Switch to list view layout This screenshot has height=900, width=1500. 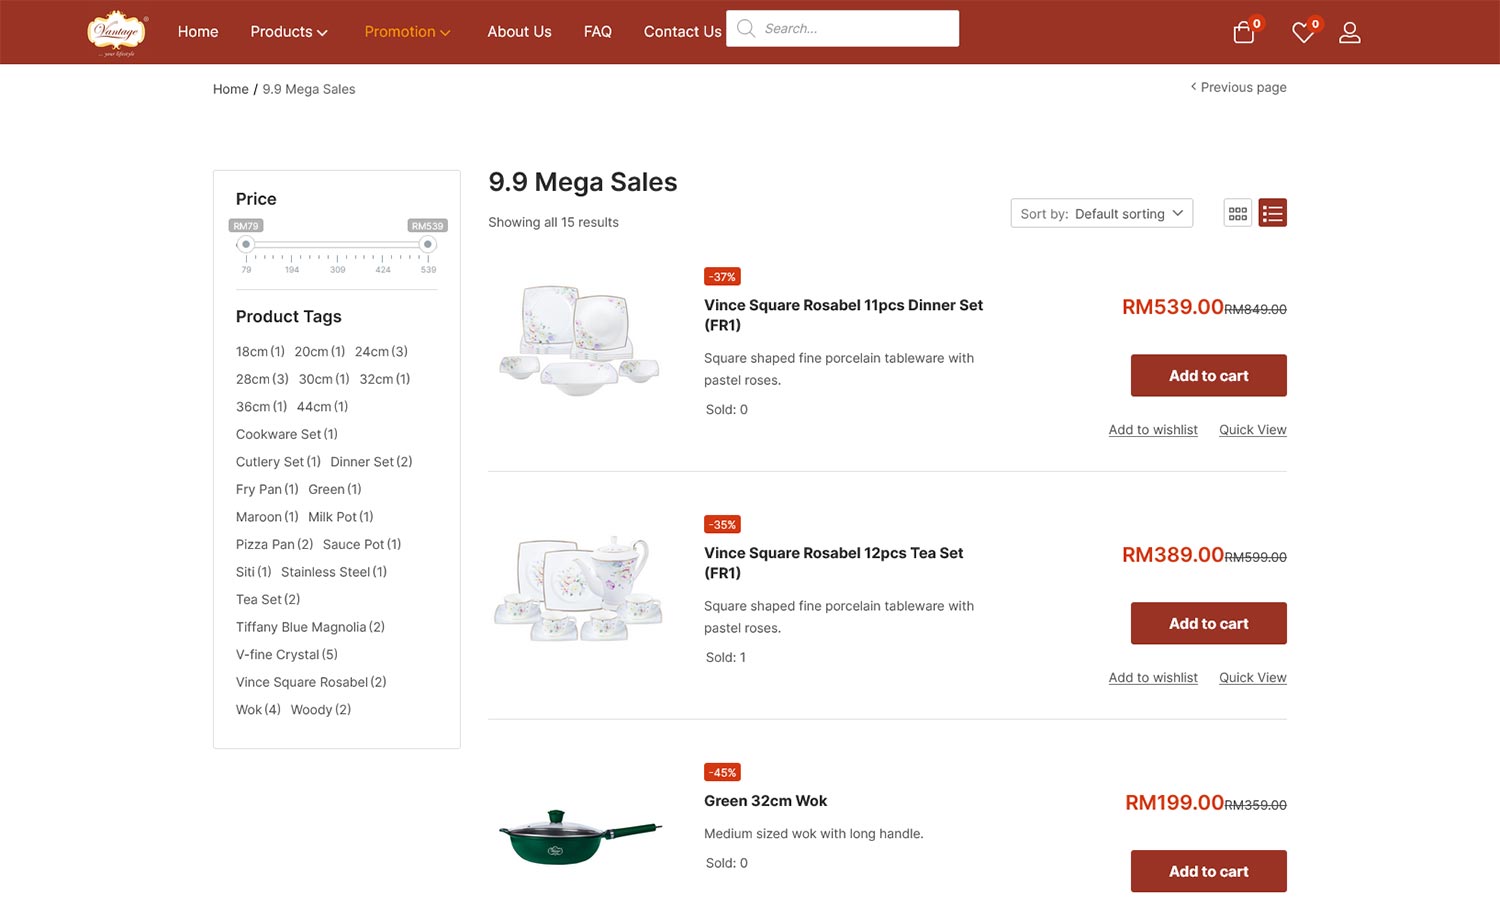[1272, 213]
